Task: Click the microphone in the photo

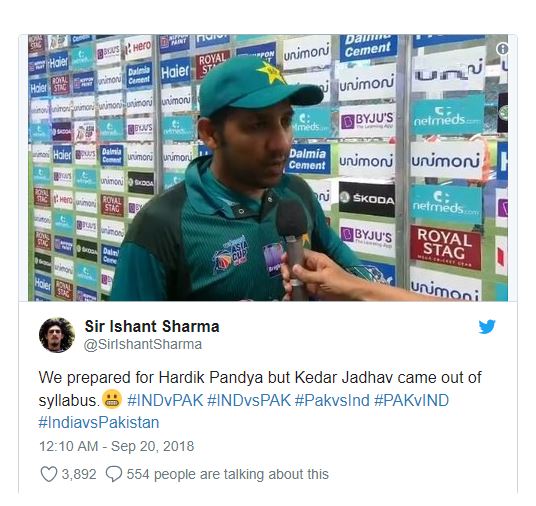Action: point(293,247)
